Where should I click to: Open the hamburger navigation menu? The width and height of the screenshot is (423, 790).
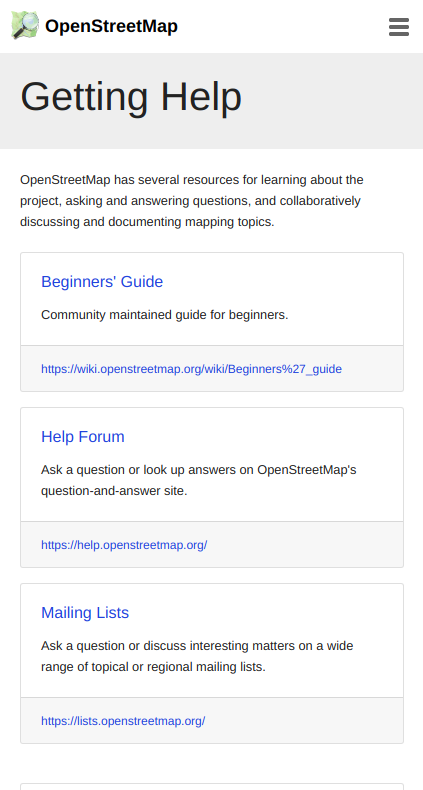pos(399,27)
